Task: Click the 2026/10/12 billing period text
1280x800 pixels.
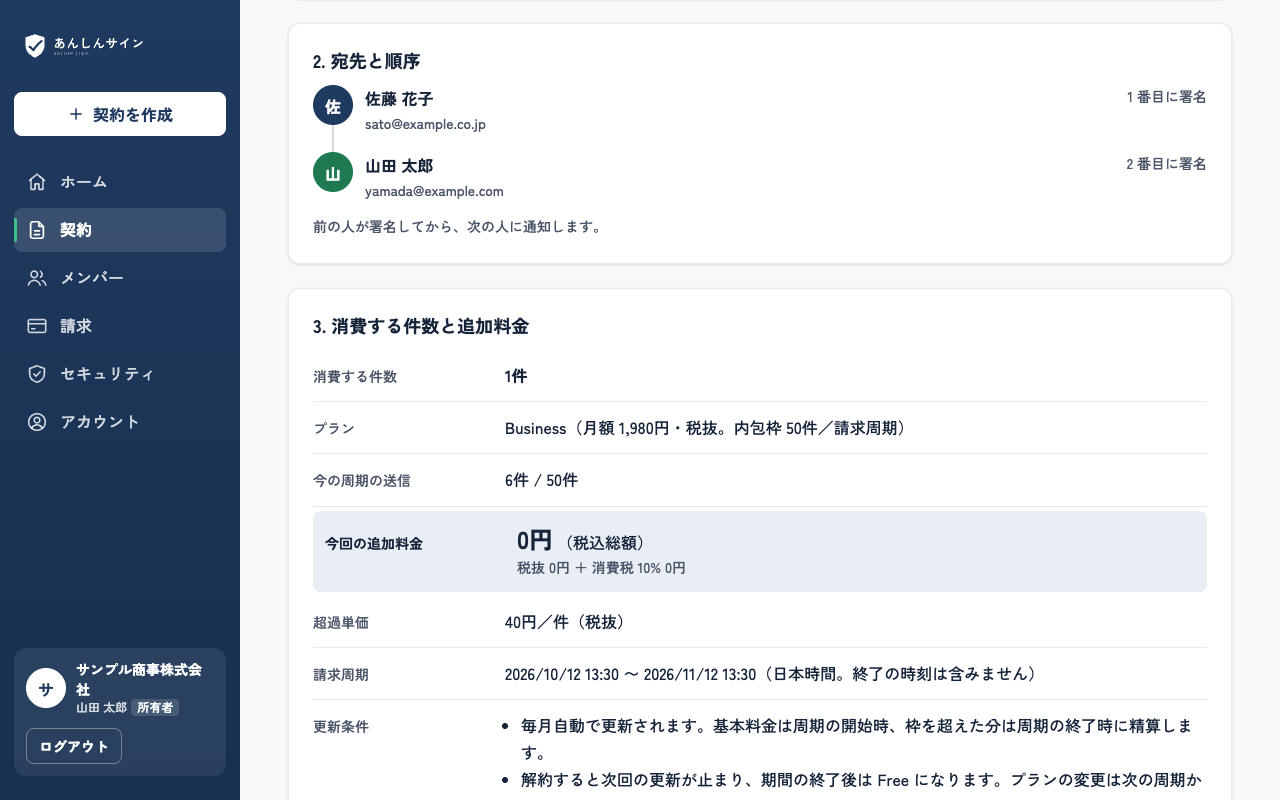Action: coord(771,674)
